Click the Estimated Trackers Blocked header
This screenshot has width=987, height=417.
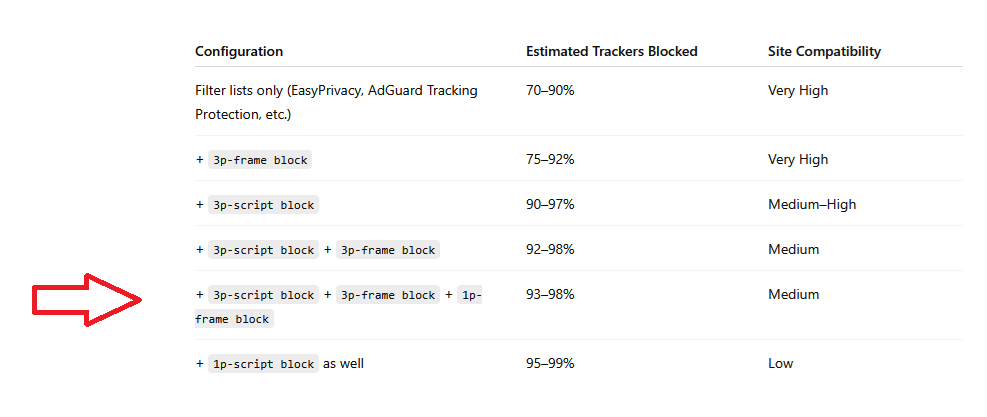[x=611, y=52]
